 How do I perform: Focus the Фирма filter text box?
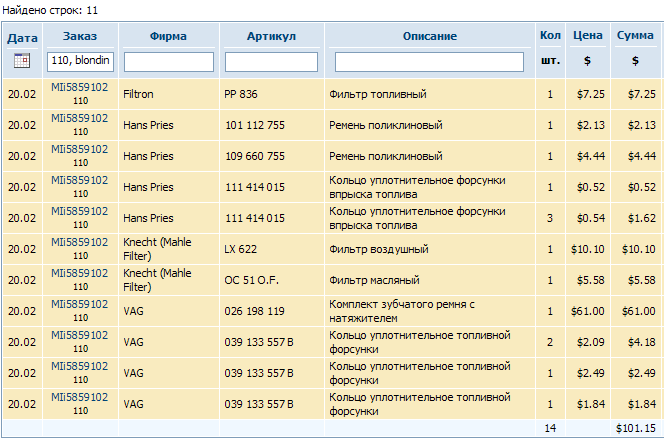168,62
